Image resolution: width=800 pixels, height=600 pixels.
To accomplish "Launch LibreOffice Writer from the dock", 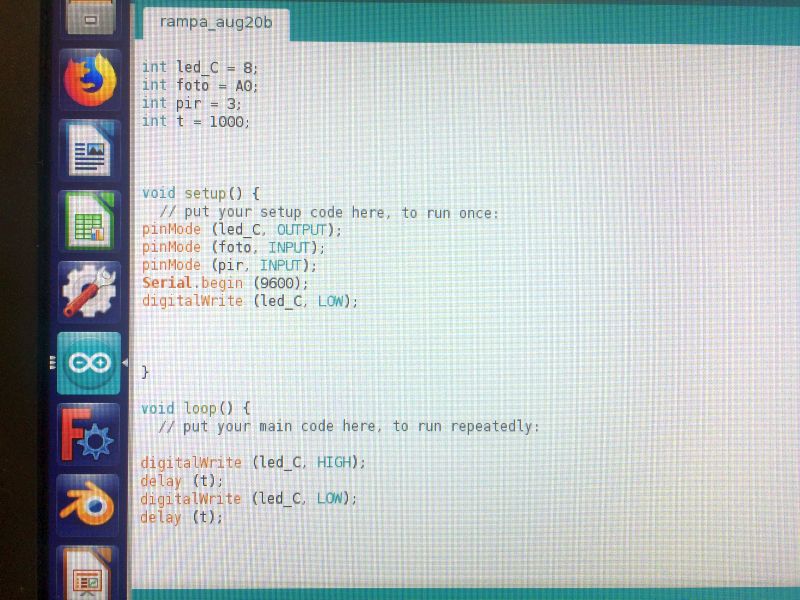I will (90, 151).
